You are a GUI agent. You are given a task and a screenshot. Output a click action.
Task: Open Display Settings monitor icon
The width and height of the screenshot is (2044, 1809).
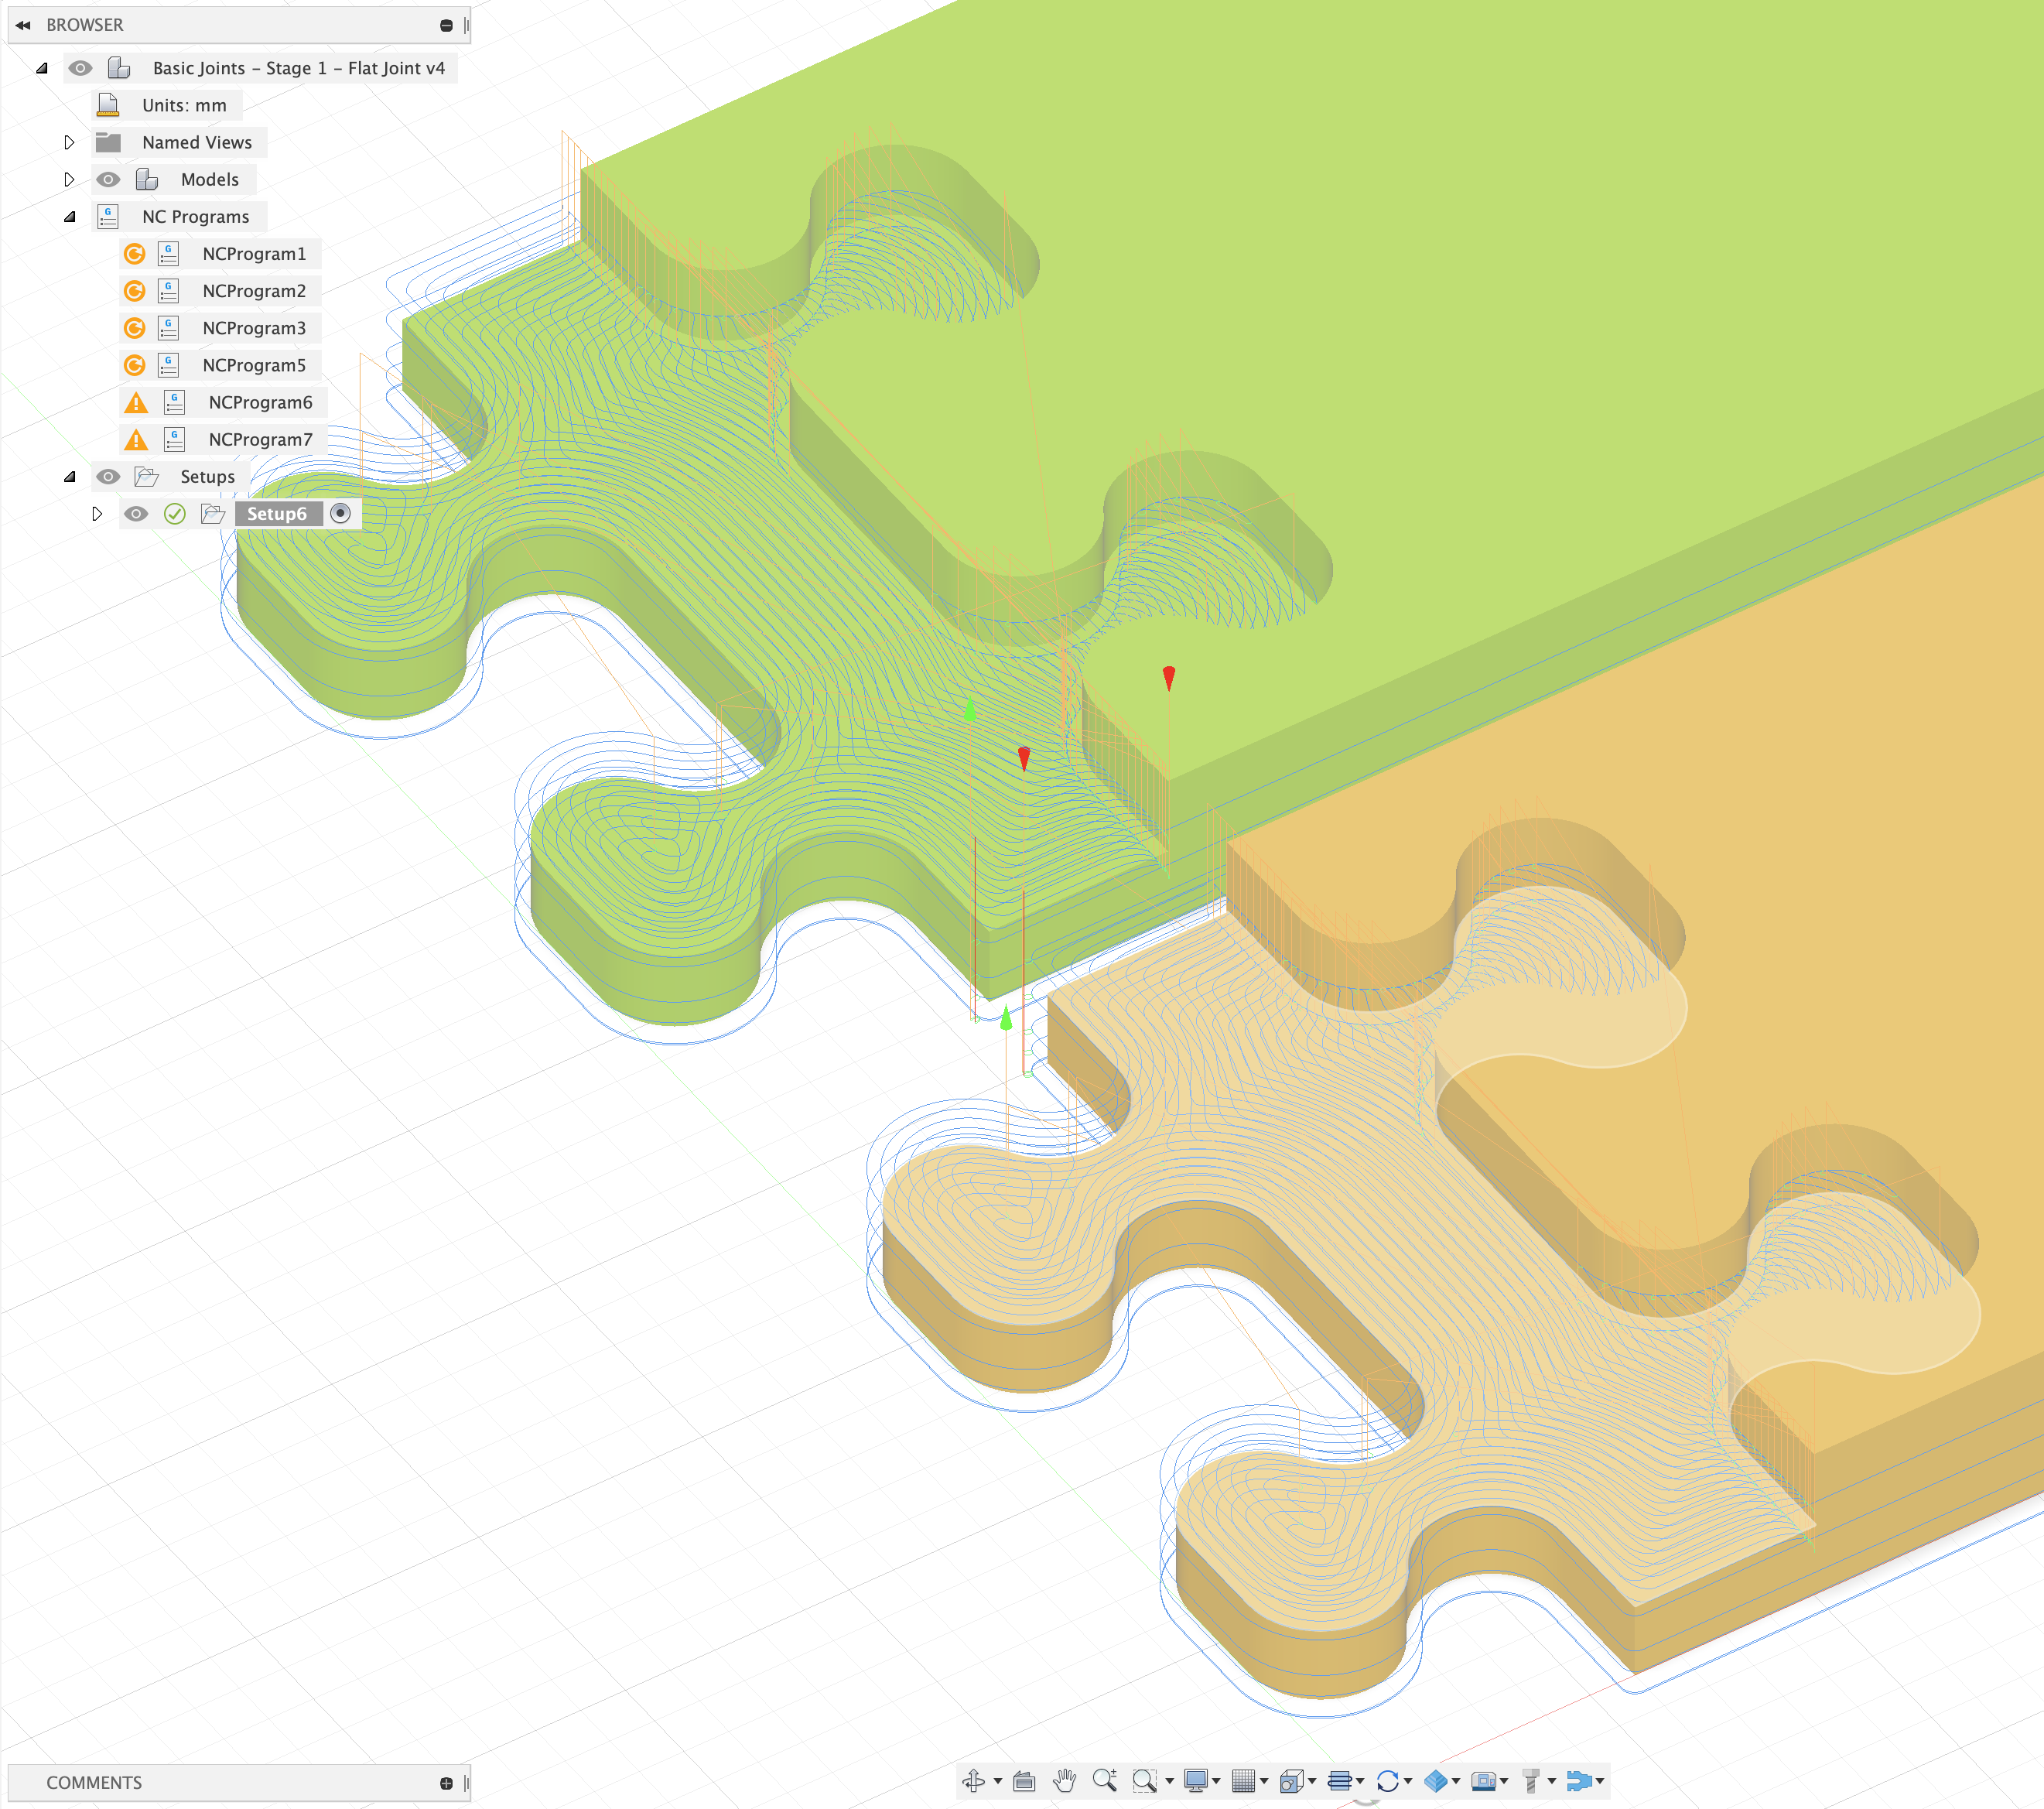point(1196,1781)
